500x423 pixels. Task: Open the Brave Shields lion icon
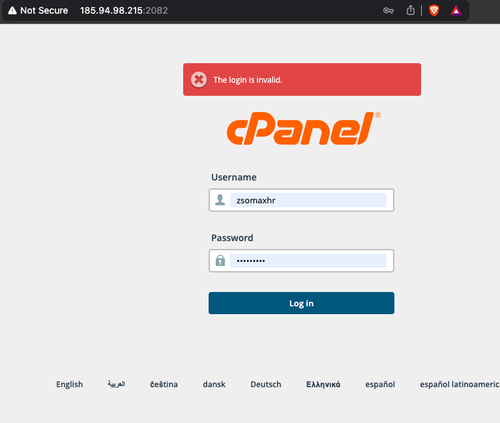point(434,11)
